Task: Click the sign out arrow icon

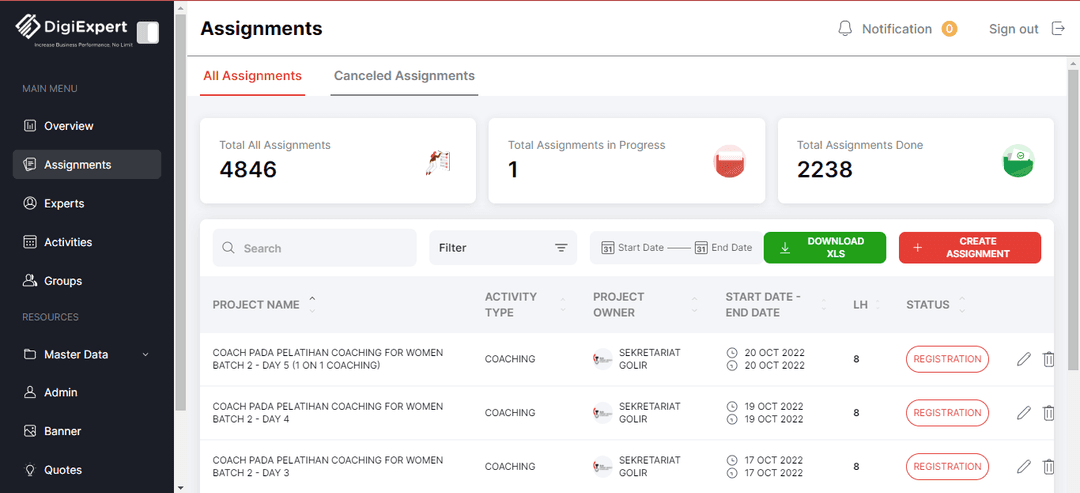Action: [1058, 29]
